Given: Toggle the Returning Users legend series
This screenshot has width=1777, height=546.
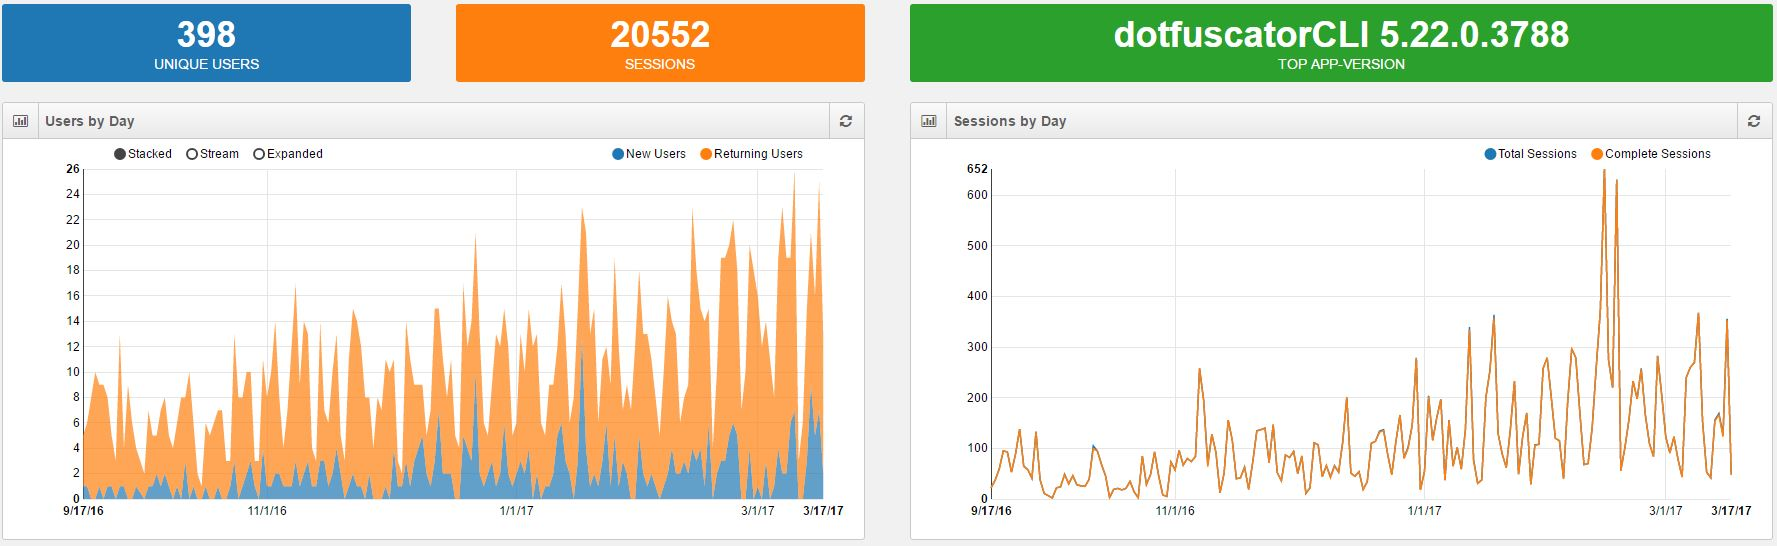Looking at the screenshot, I should 751,154.
